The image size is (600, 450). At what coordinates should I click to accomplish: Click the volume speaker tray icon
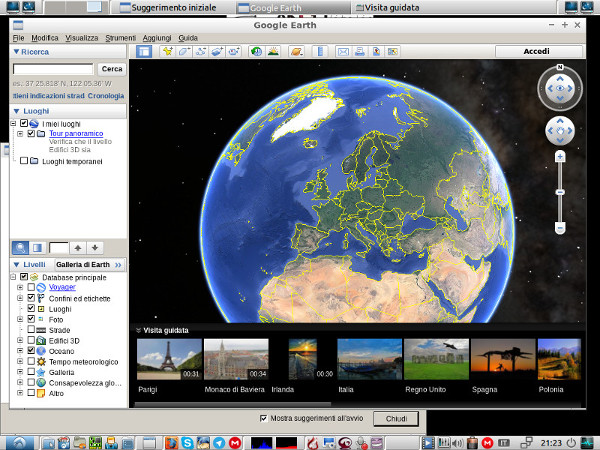(x=458, y=443)
